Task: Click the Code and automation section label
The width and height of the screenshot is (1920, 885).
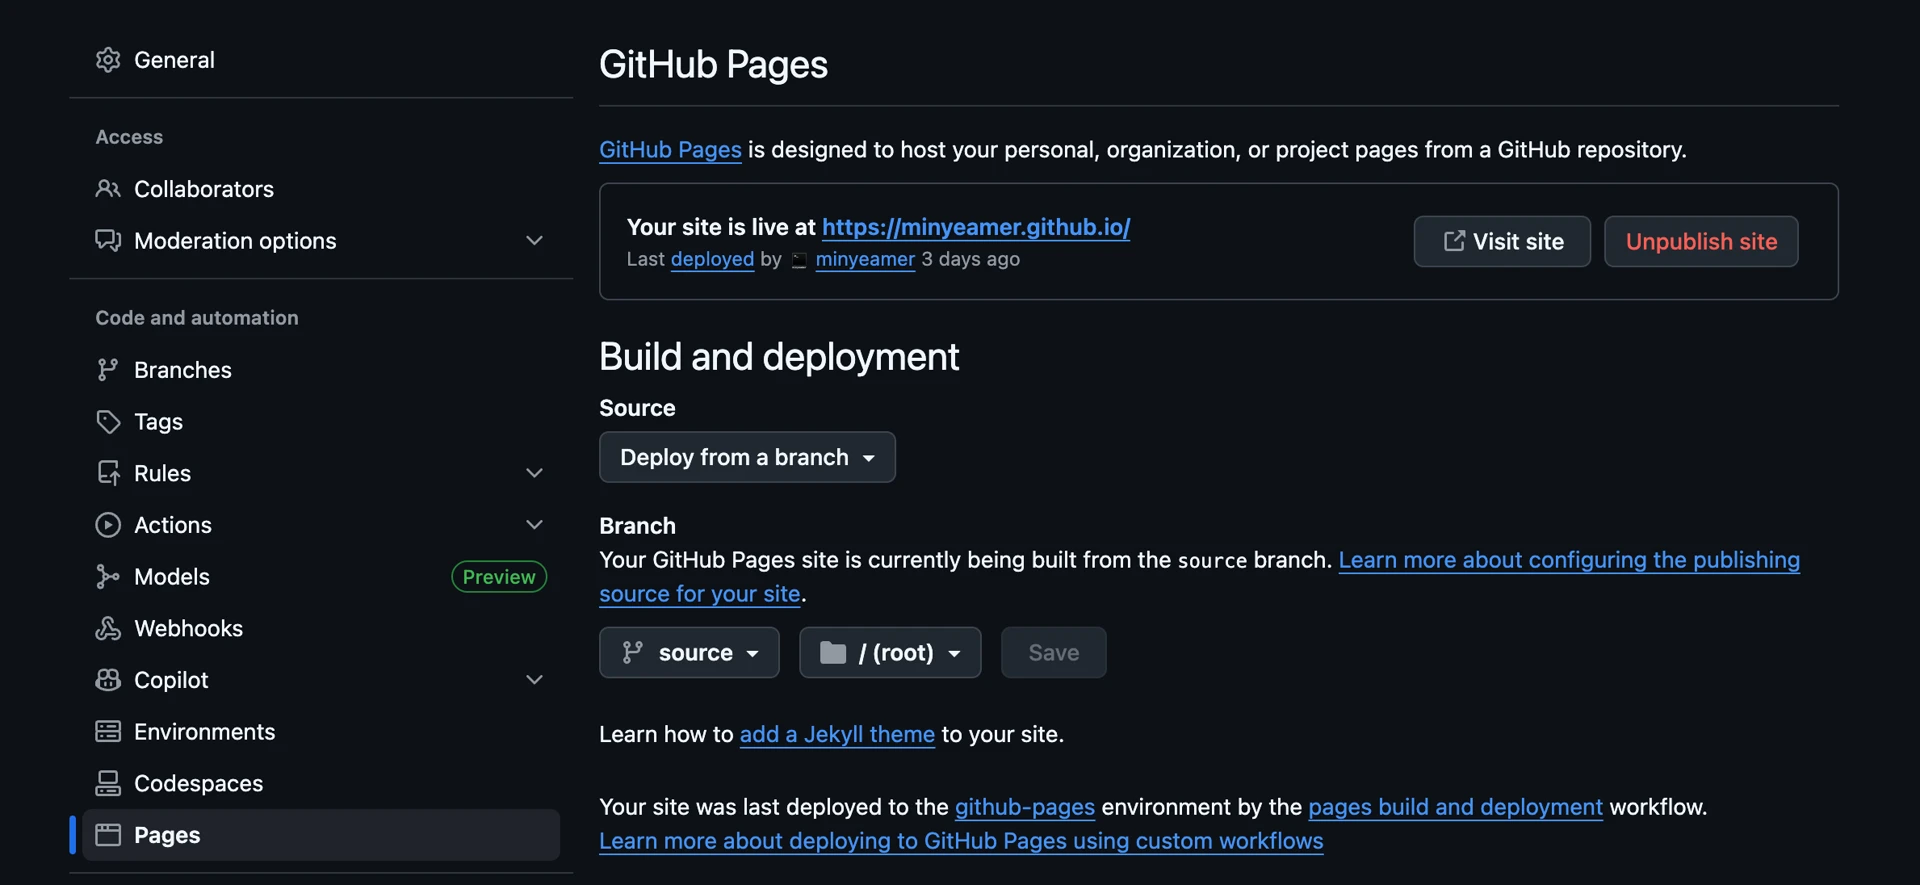Action: point(197,318)
